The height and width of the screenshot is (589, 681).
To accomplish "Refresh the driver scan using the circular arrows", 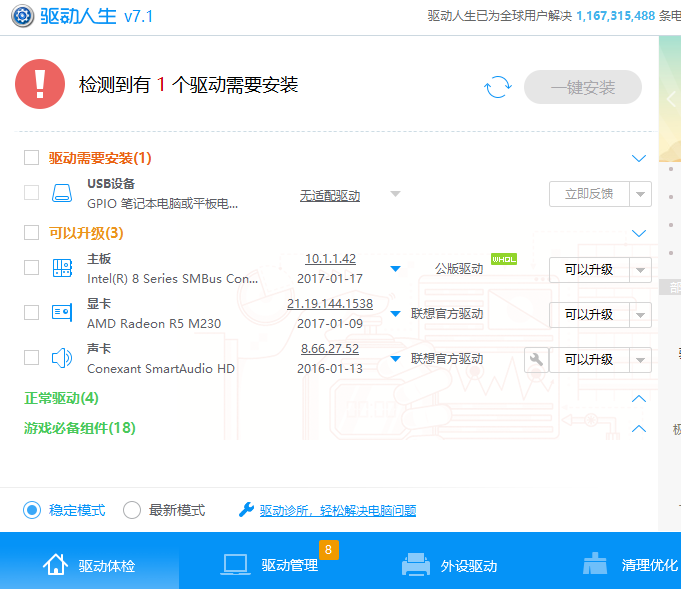I will tap(498, 87).
